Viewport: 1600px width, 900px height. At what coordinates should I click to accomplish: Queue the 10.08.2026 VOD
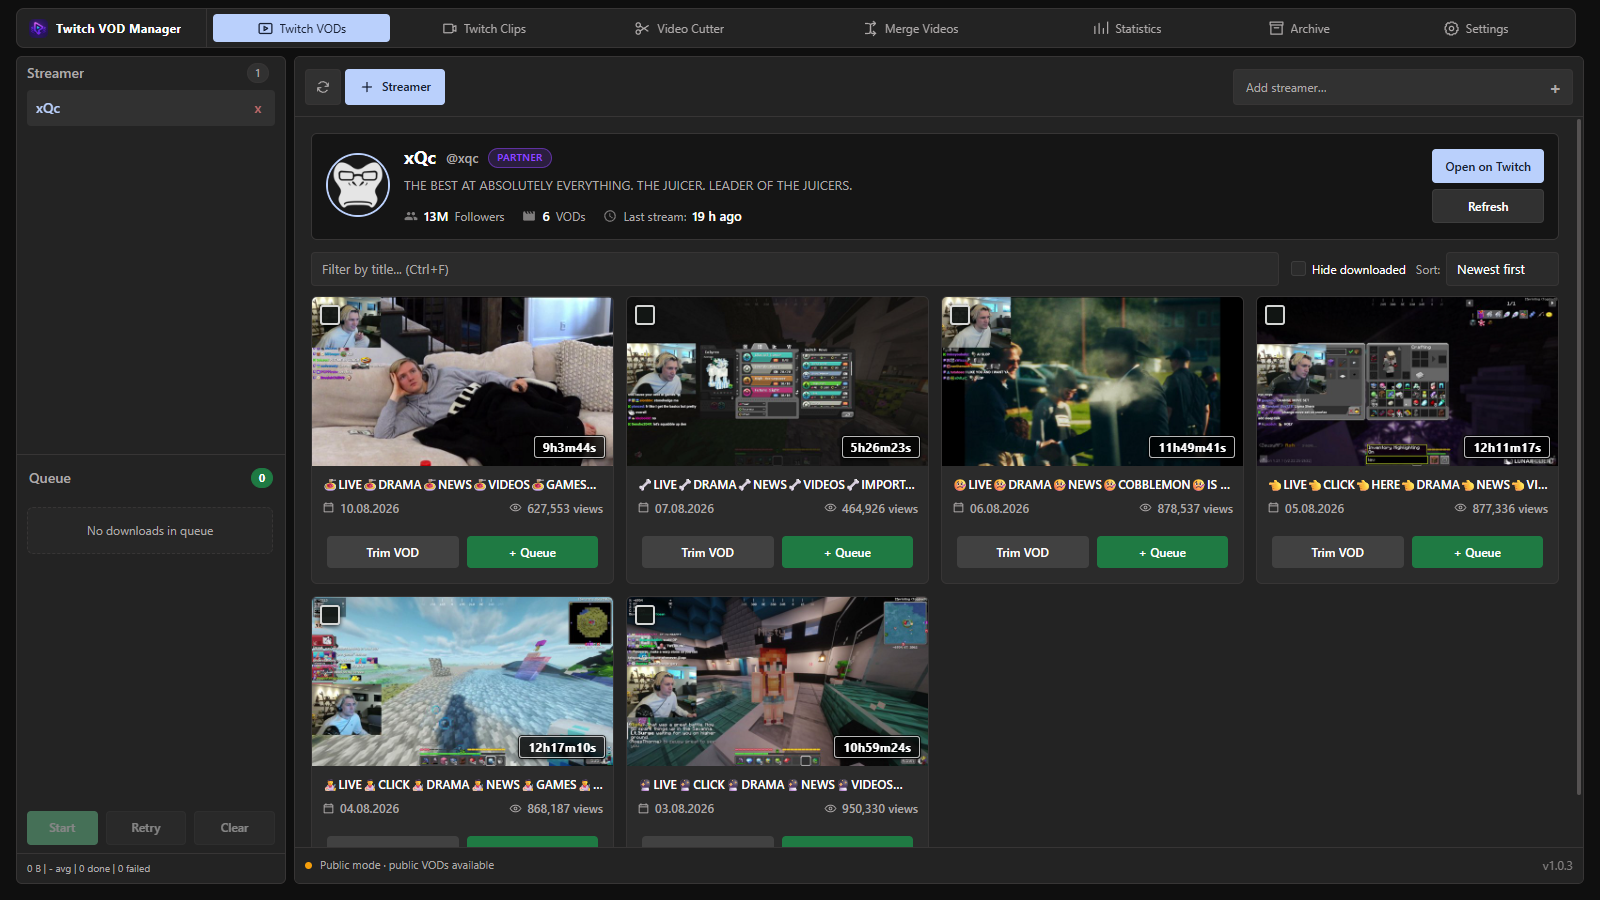pyautogui.click(x=532, y=552)
